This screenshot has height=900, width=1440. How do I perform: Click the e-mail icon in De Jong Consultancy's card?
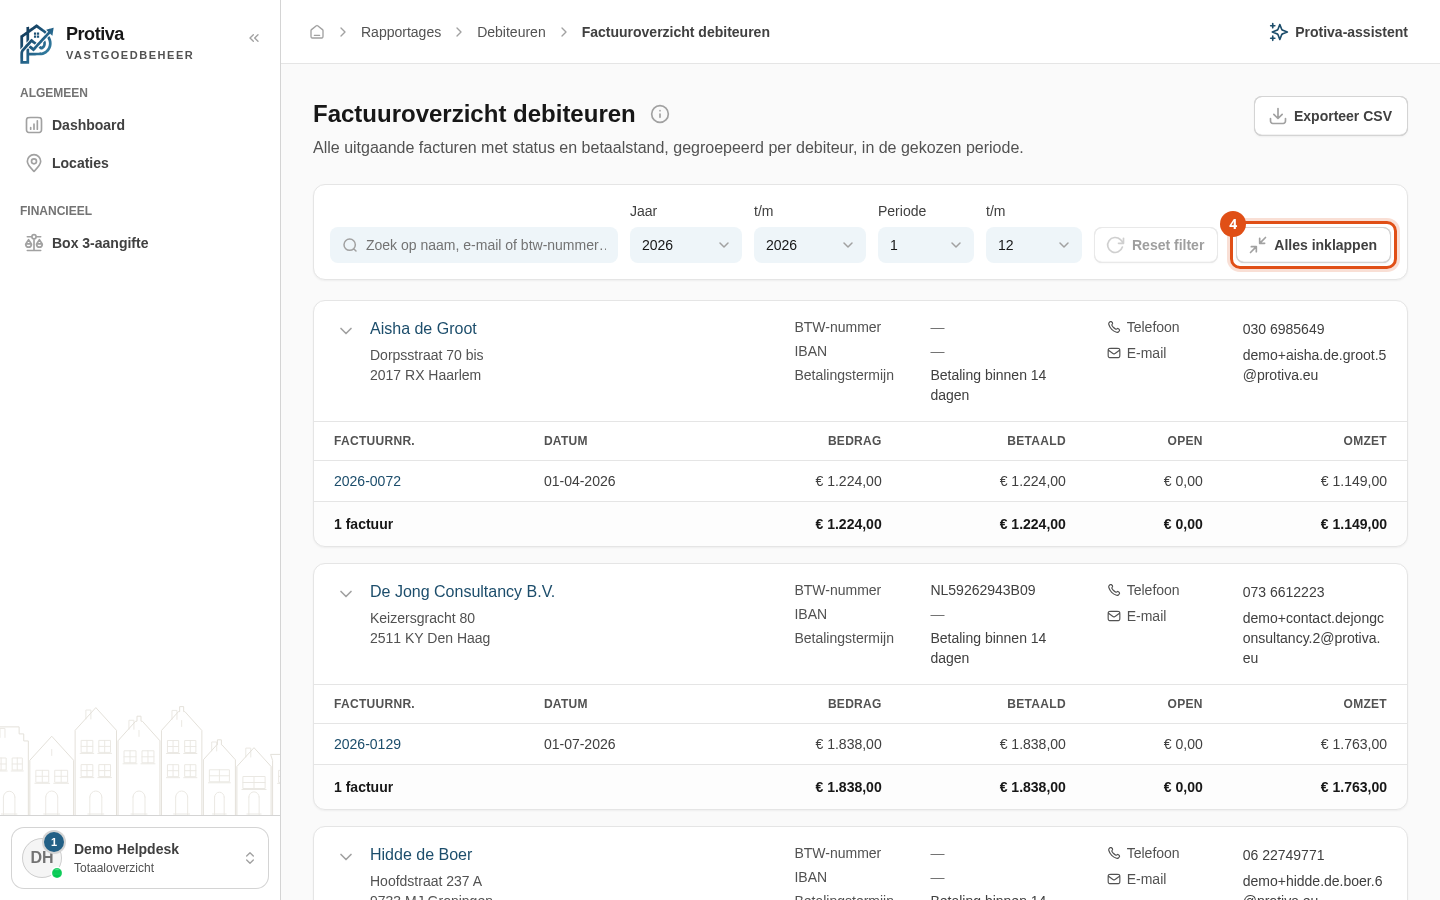pyautogui.click(x=1114, y=616)
